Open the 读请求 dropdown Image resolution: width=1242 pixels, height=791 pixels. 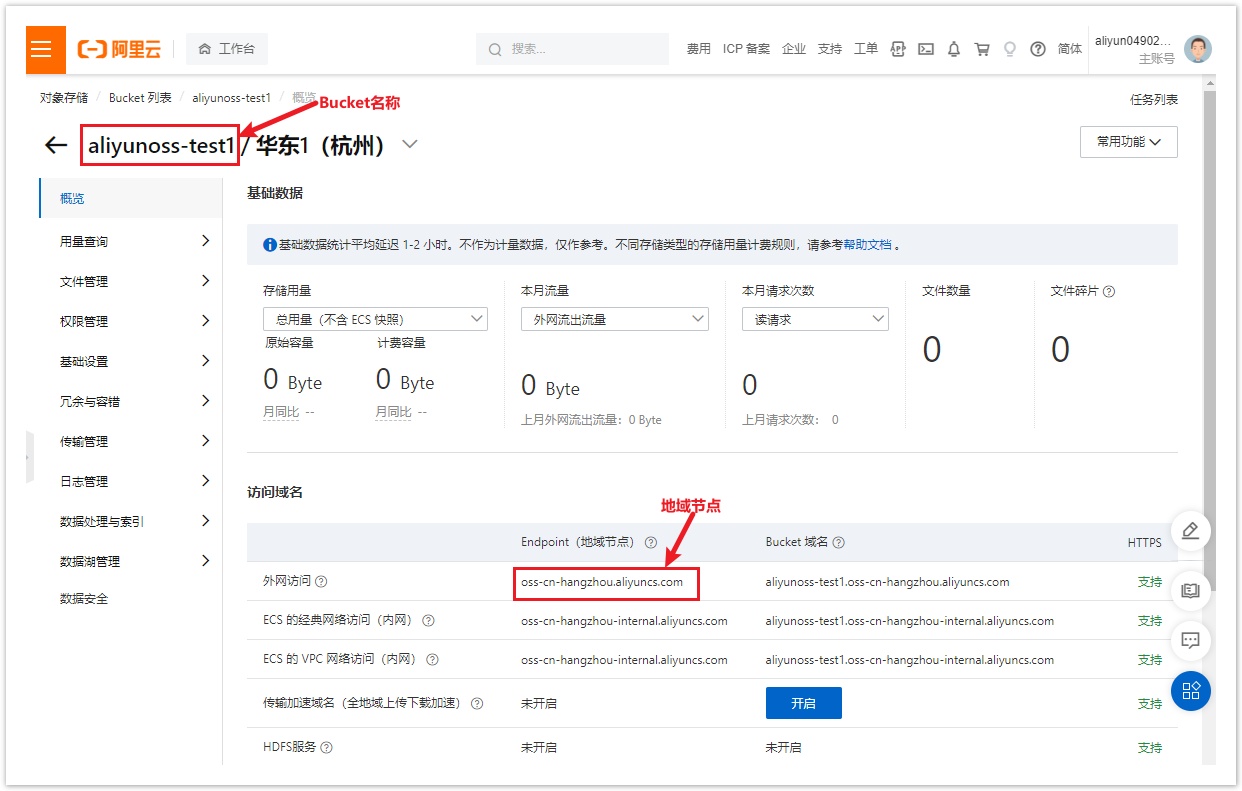pyautogui.click(x=815, y=320)
